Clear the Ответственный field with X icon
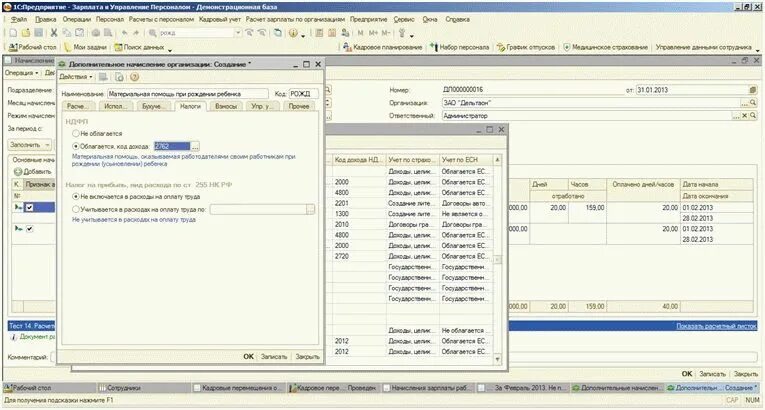This screenshot has width=765, height=410. [745, 116]
